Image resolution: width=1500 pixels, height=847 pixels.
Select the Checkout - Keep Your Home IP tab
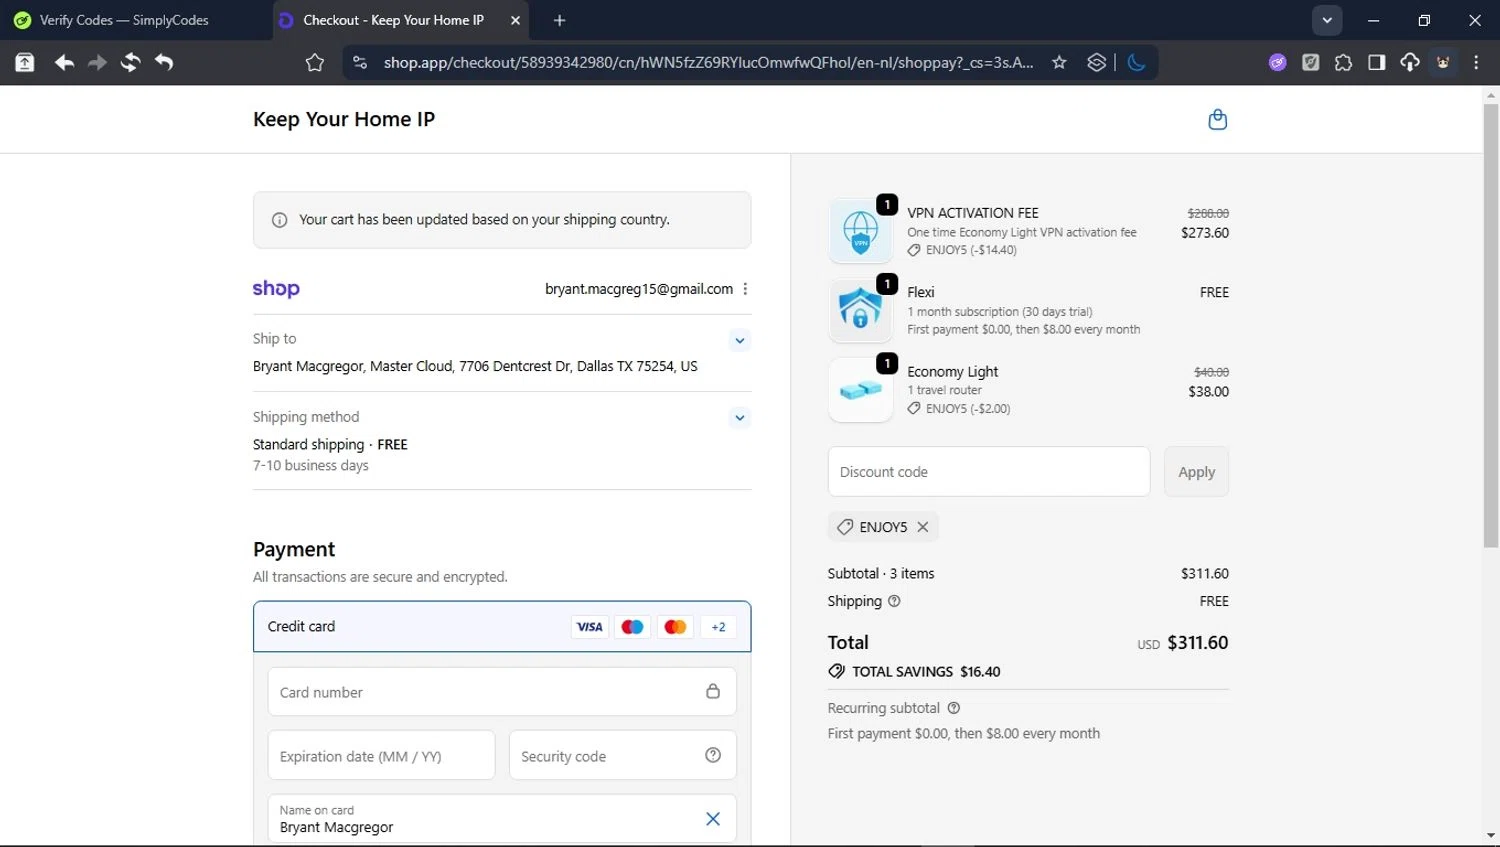[x=393, y=20]
